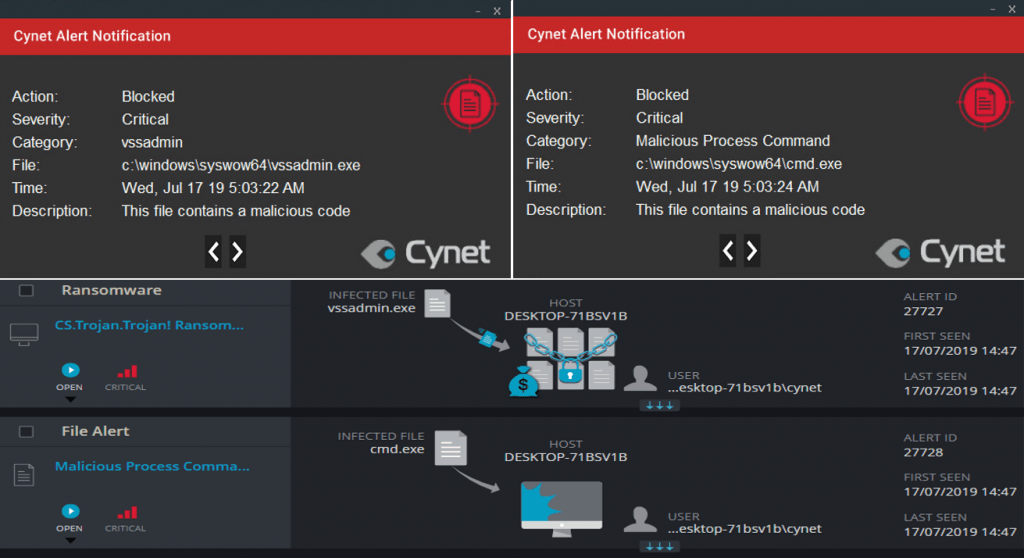The height and width of the screenshot is (558, 1024).
Task: Go to next alert in Malicious Process Command notification
Action: coord(752,250)
